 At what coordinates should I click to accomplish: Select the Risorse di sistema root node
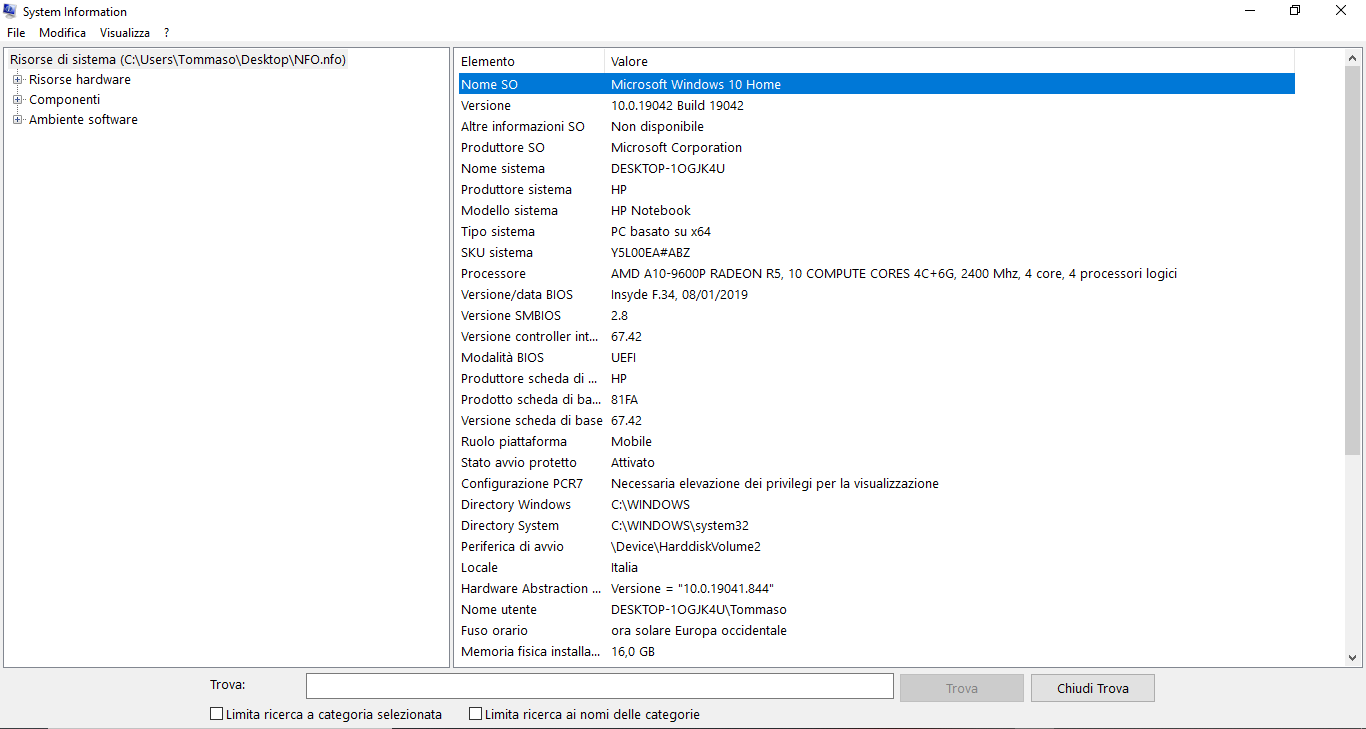[178, 59]
